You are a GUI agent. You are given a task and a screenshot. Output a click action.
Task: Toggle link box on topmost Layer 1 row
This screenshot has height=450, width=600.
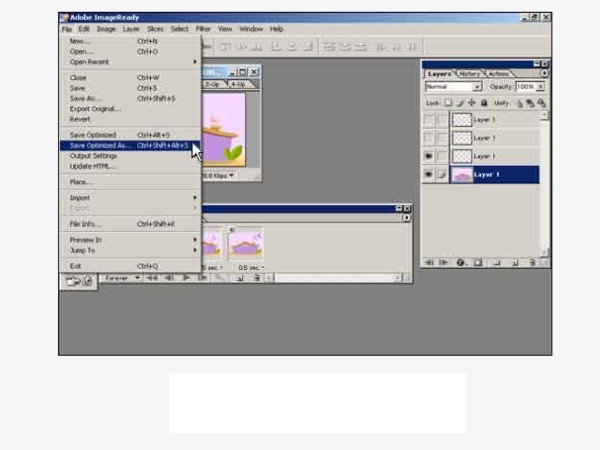(x=442, y=120)
